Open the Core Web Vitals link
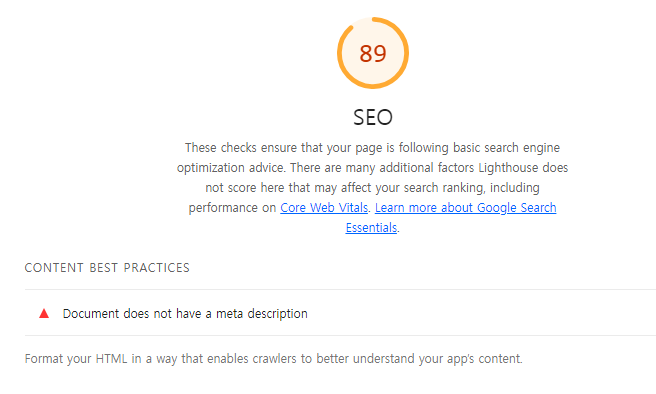The image size is (656, 394). 324,208
